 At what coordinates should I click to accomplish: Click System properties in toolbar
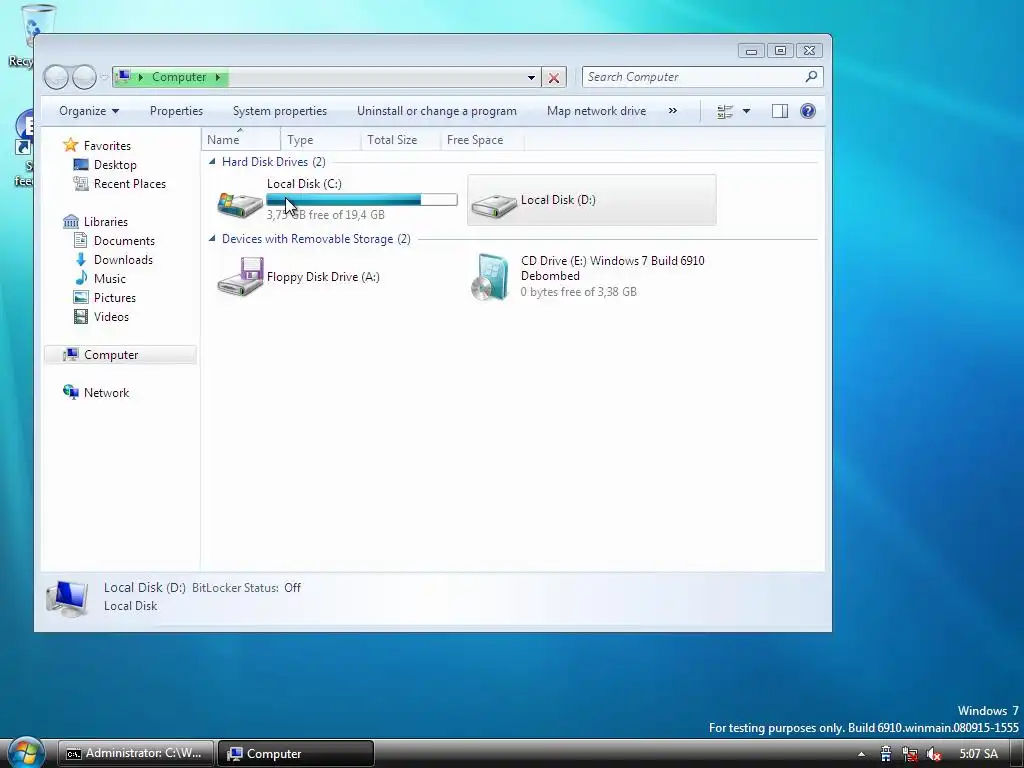[280, 111]
